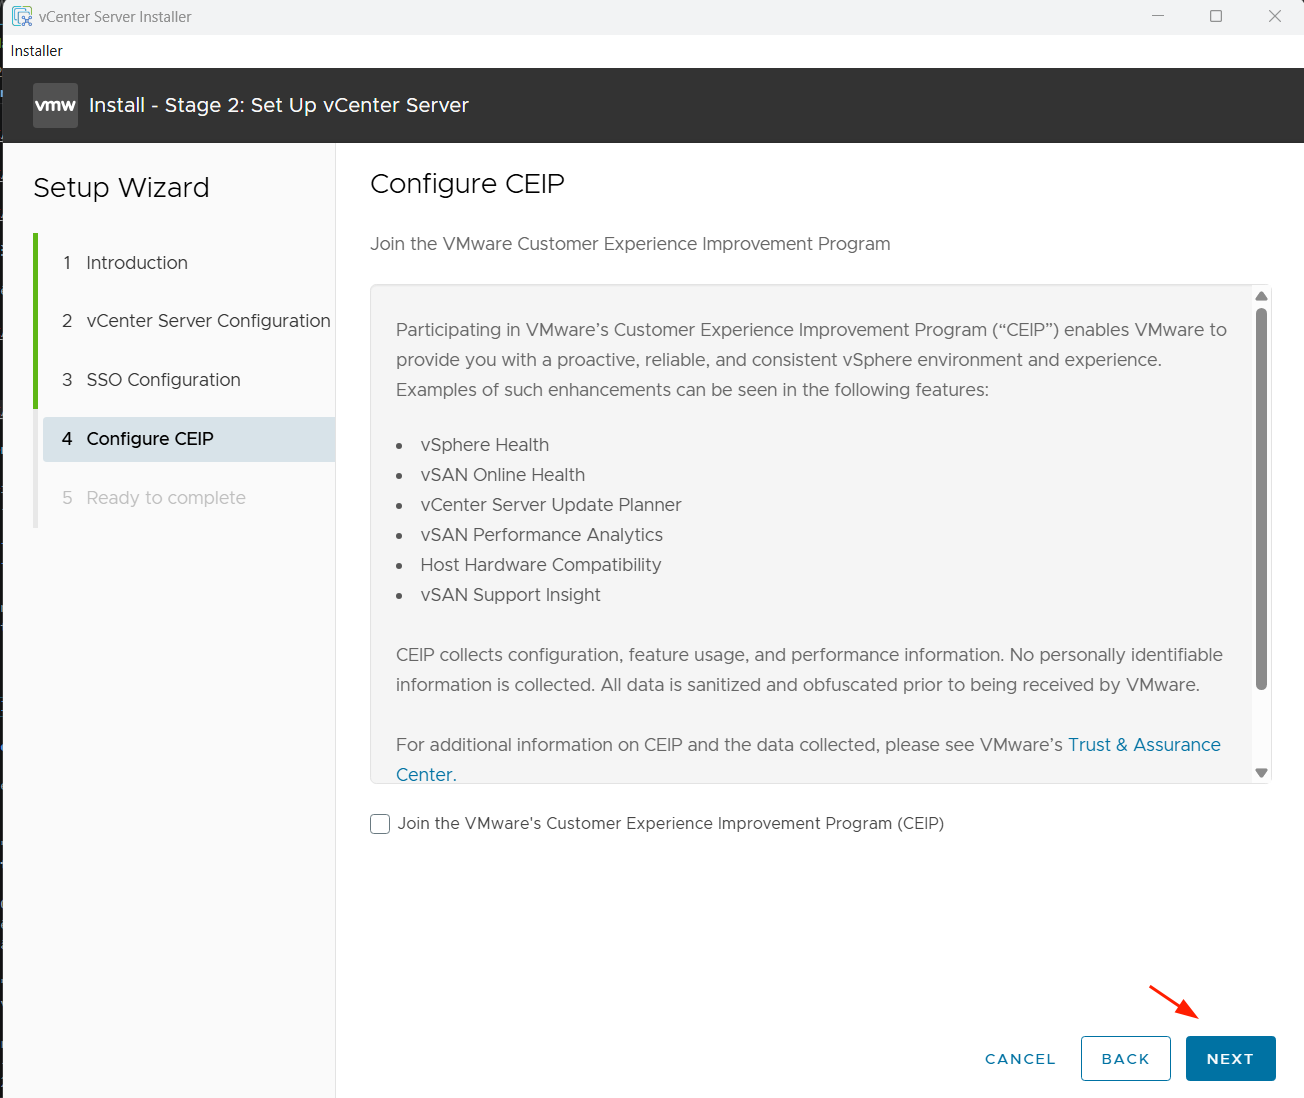
Task: Click the 'vSphere Health' list item
Action: 485,445
